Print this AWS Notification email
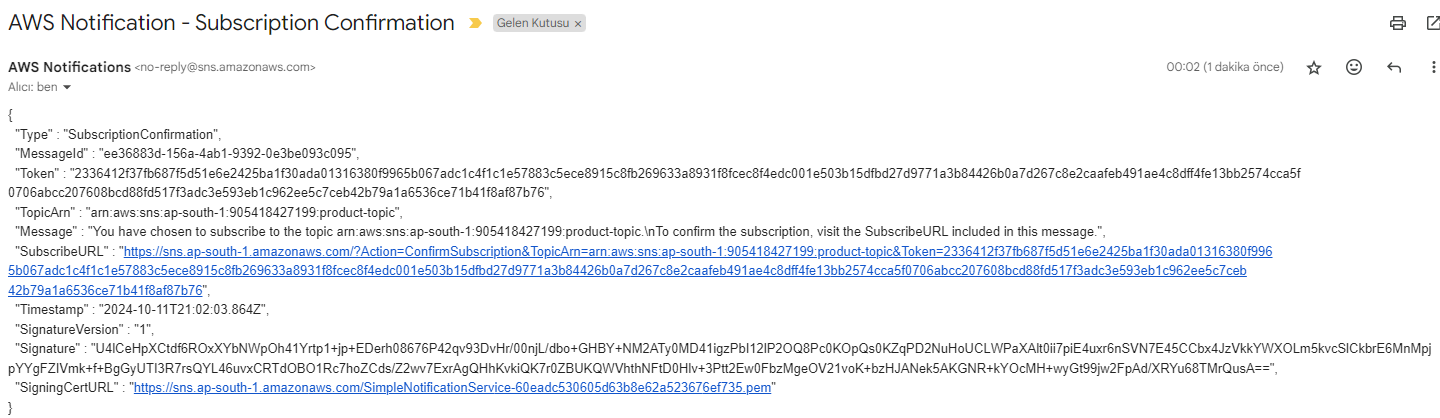1440x418 pixels. (1398, 23)
